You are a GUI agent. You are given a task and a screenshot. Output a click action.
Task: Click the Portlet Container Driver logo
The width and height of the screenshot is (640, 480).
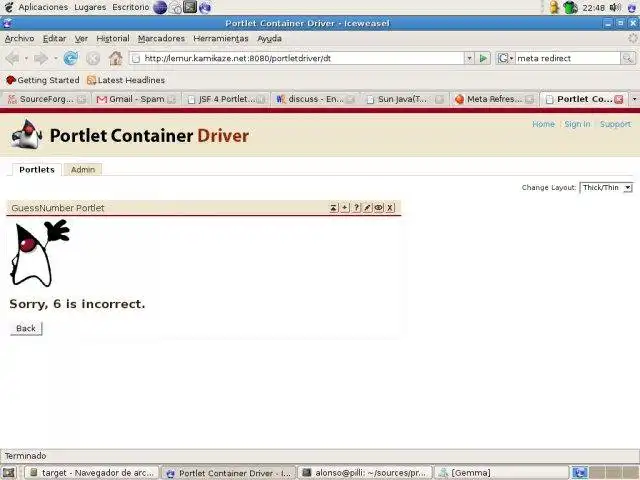(130, 136)
